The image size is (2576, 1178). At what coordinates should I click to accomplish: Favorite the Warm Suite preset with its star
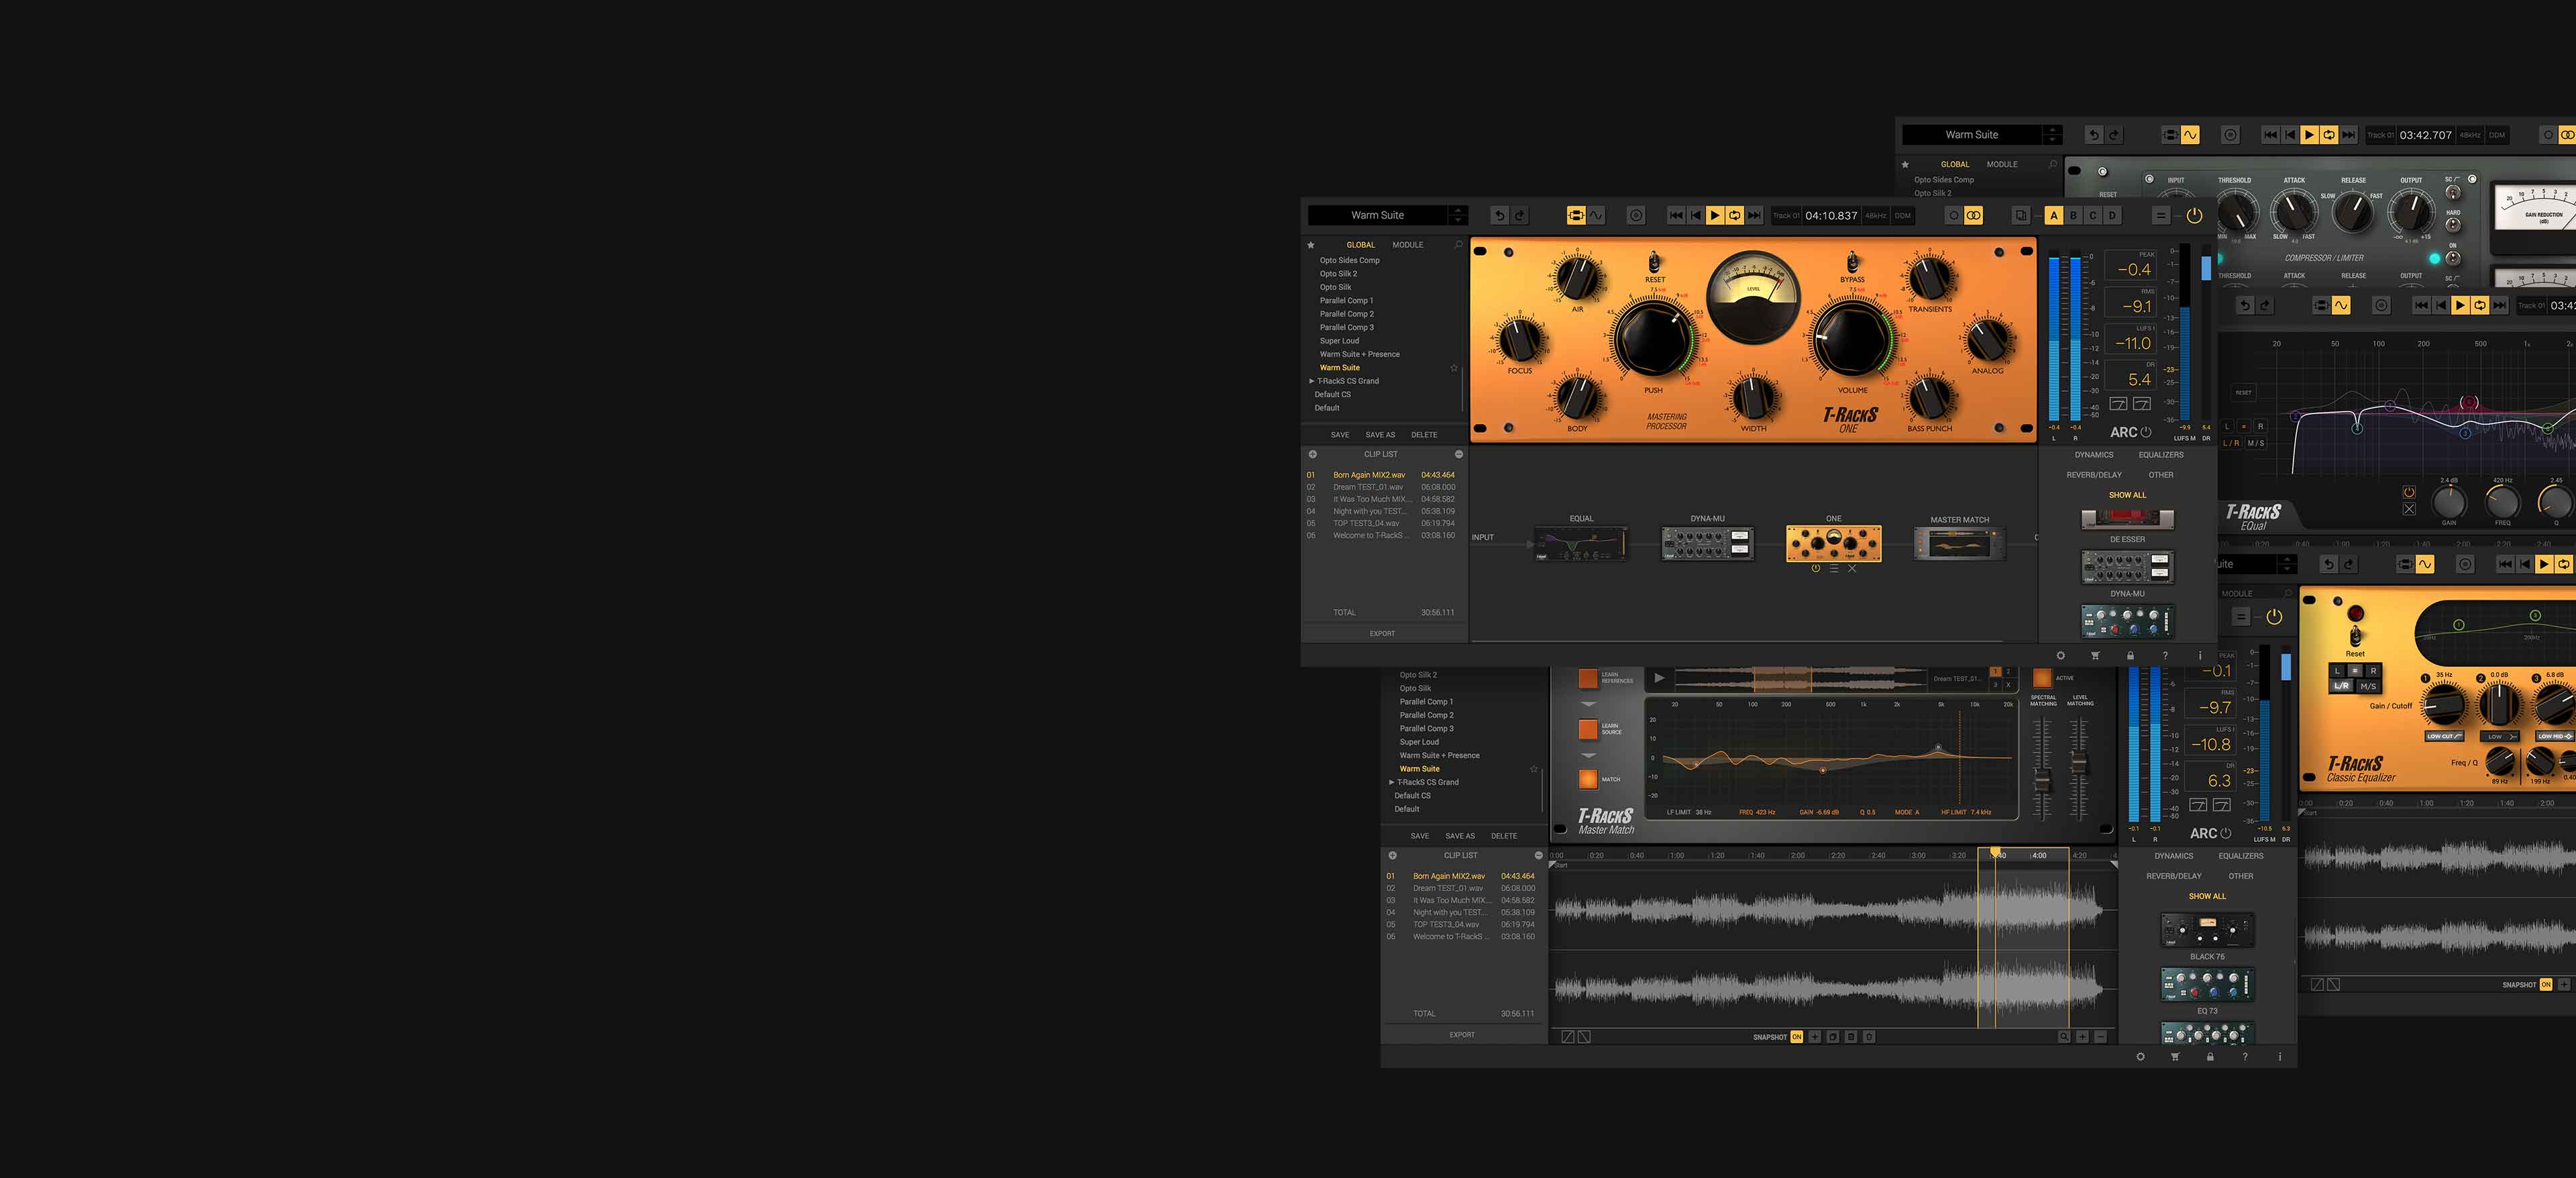pos(1454,368)
